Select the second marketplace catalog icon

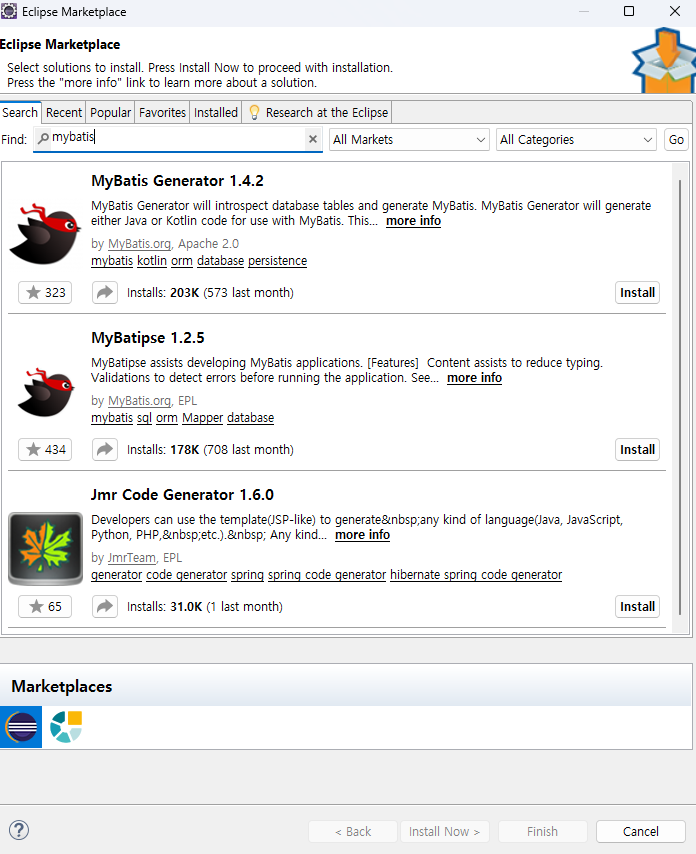pos(66,727)
